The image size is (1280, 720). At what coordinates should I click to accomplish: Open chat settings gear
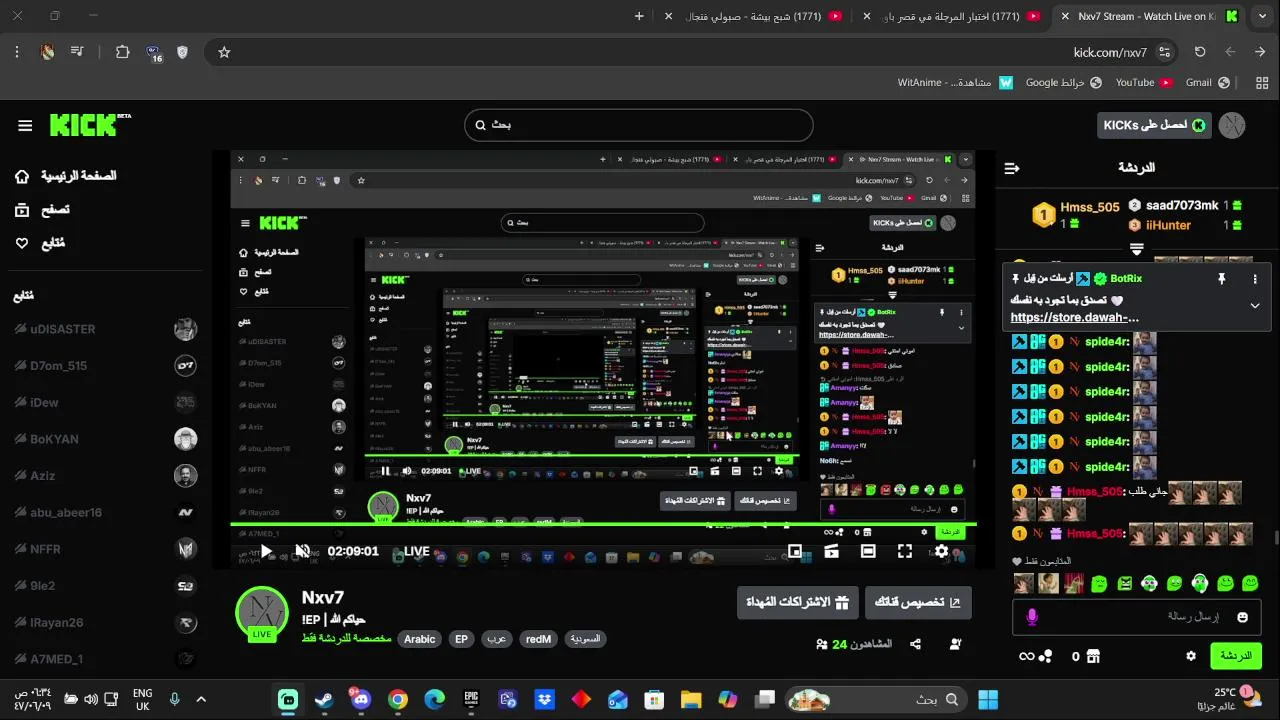point(1191,656)
